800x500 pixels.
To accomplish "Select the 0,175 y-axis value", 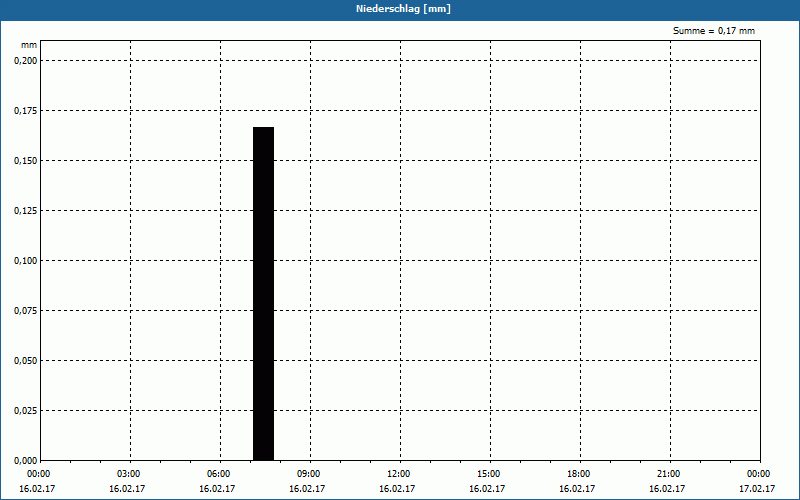I will coord(26,111).
